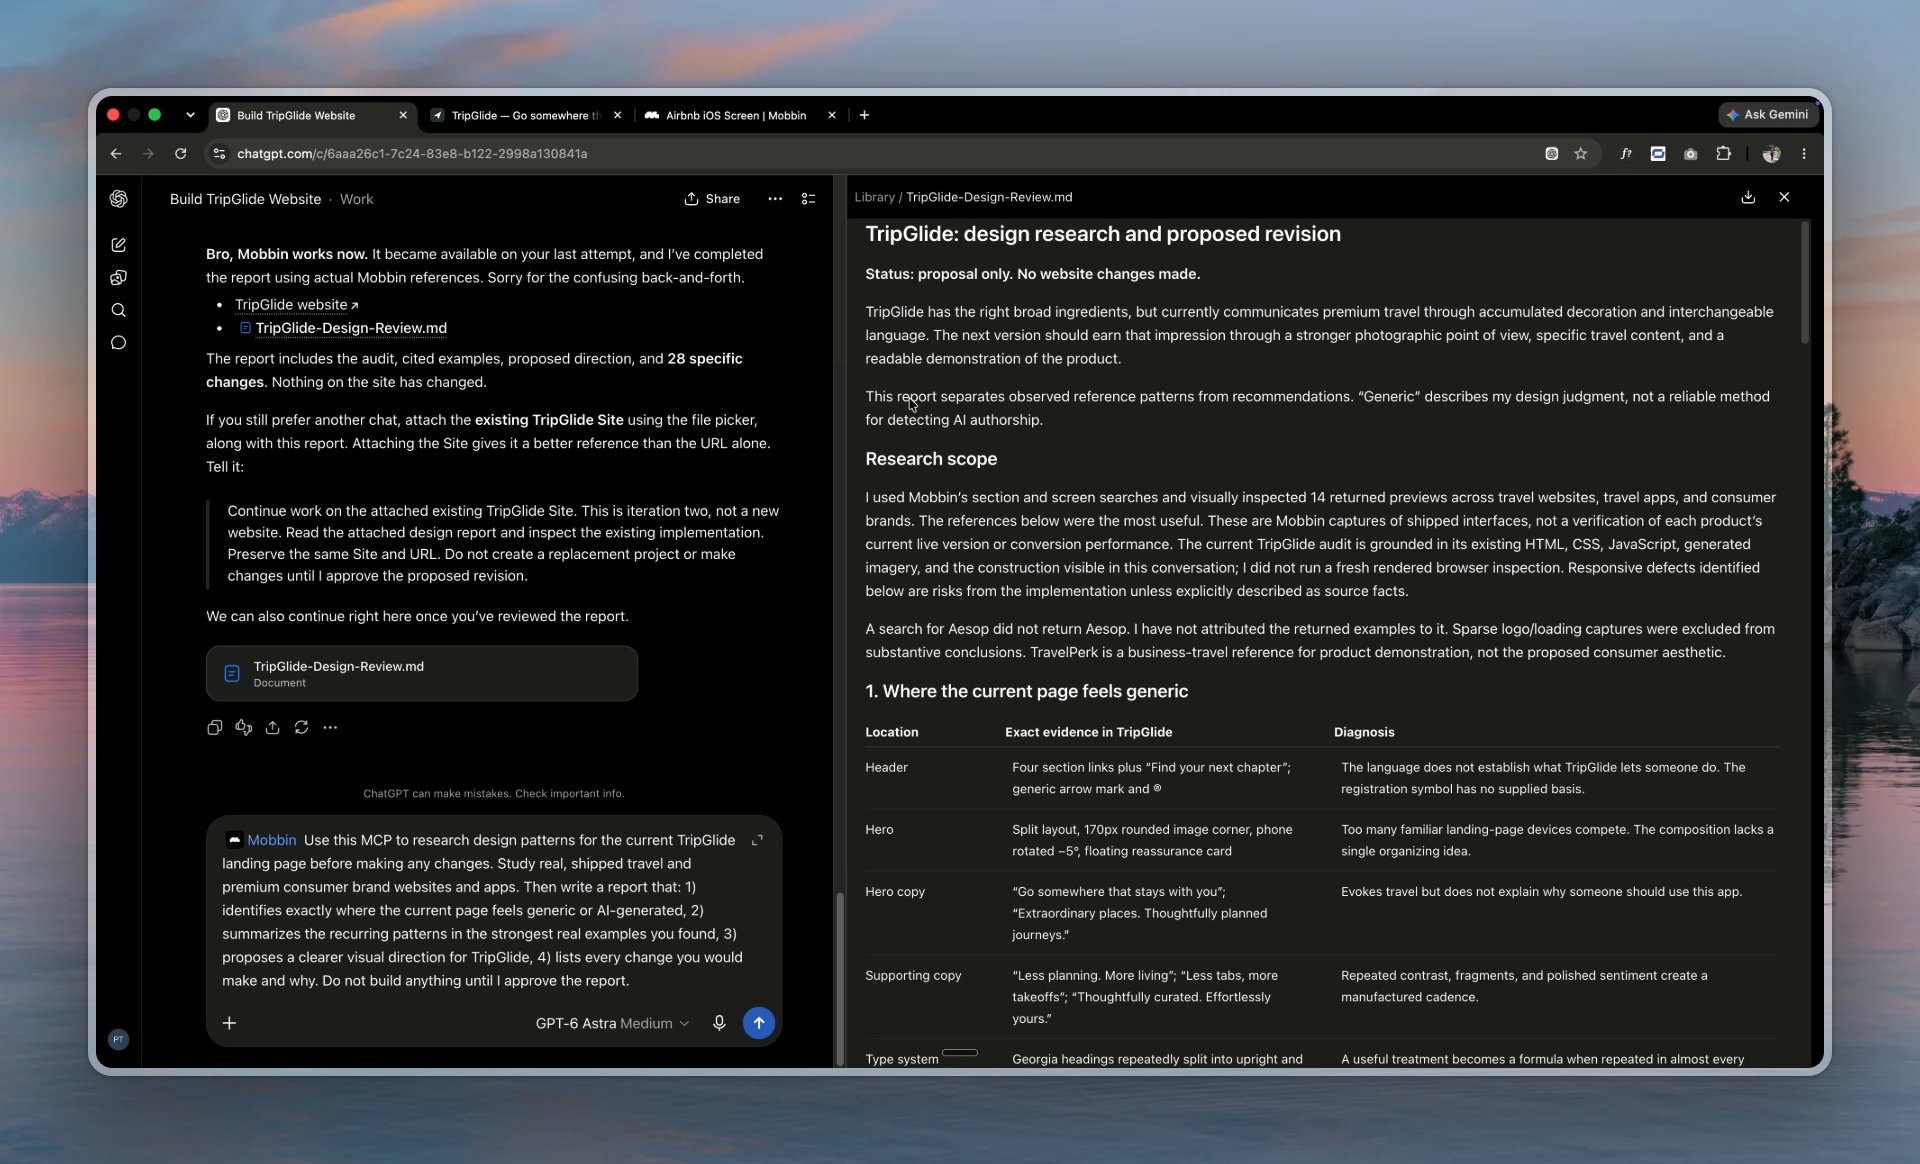
Task: Close the document preview panel
Action: (1784, 197)
